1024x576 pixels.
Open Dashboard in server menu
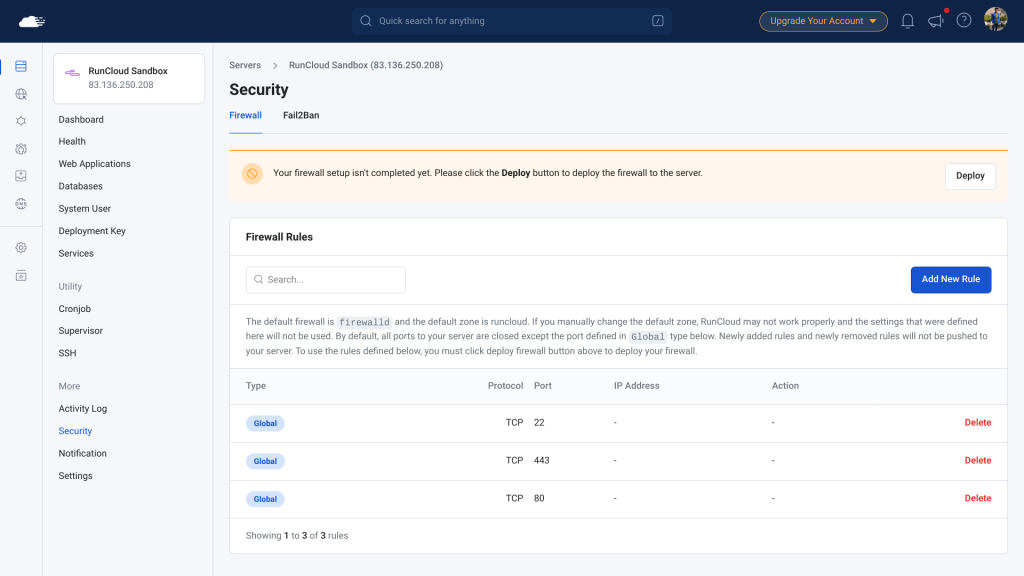pyautogui.click(x=81, y=120)
